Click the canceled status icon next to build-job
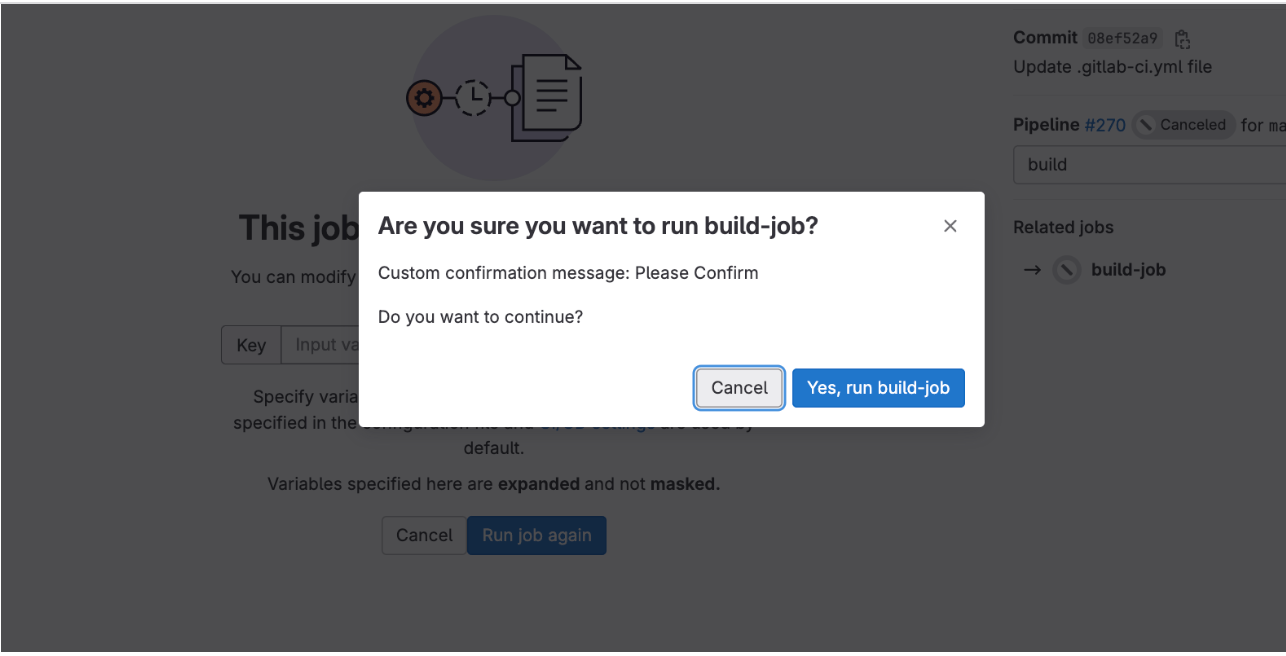Viewport: 1286px width, 656px height. pos(1066,269)
